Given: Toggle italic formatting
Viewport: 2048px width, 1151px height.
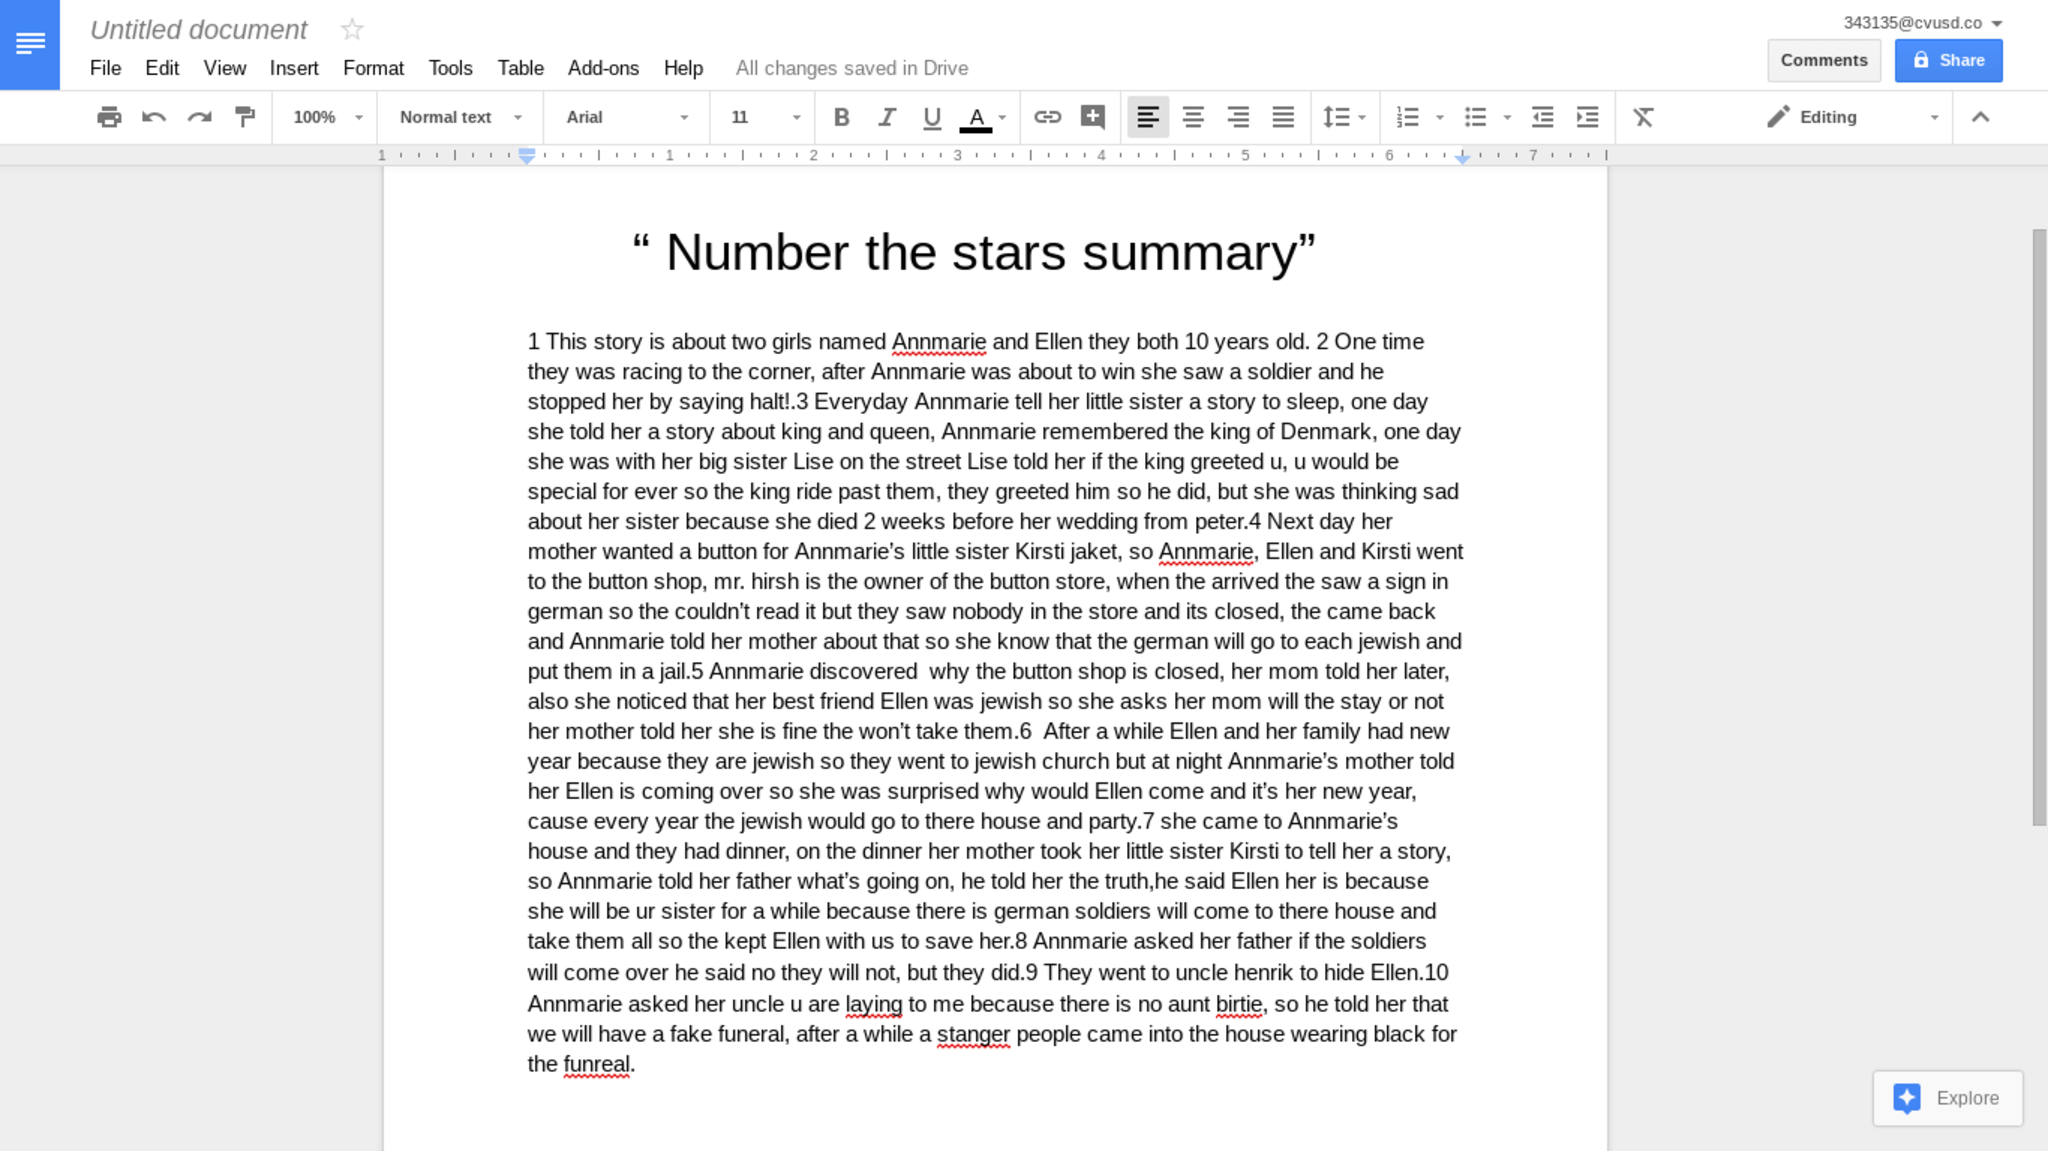Looking at the screenshot, I should (886, 117).
